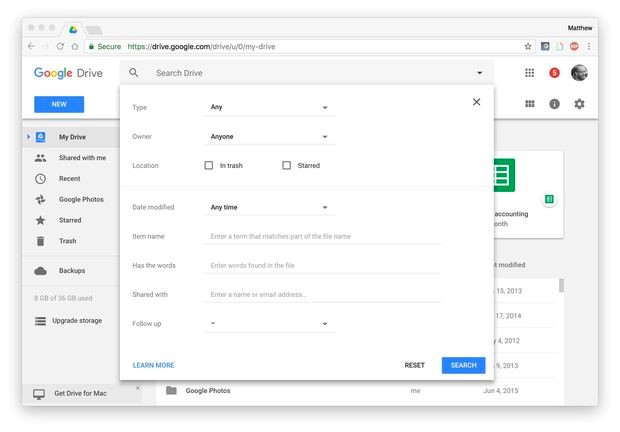Go to Shared with me
This screenshot has width=620, height=432.
[82, 157]
